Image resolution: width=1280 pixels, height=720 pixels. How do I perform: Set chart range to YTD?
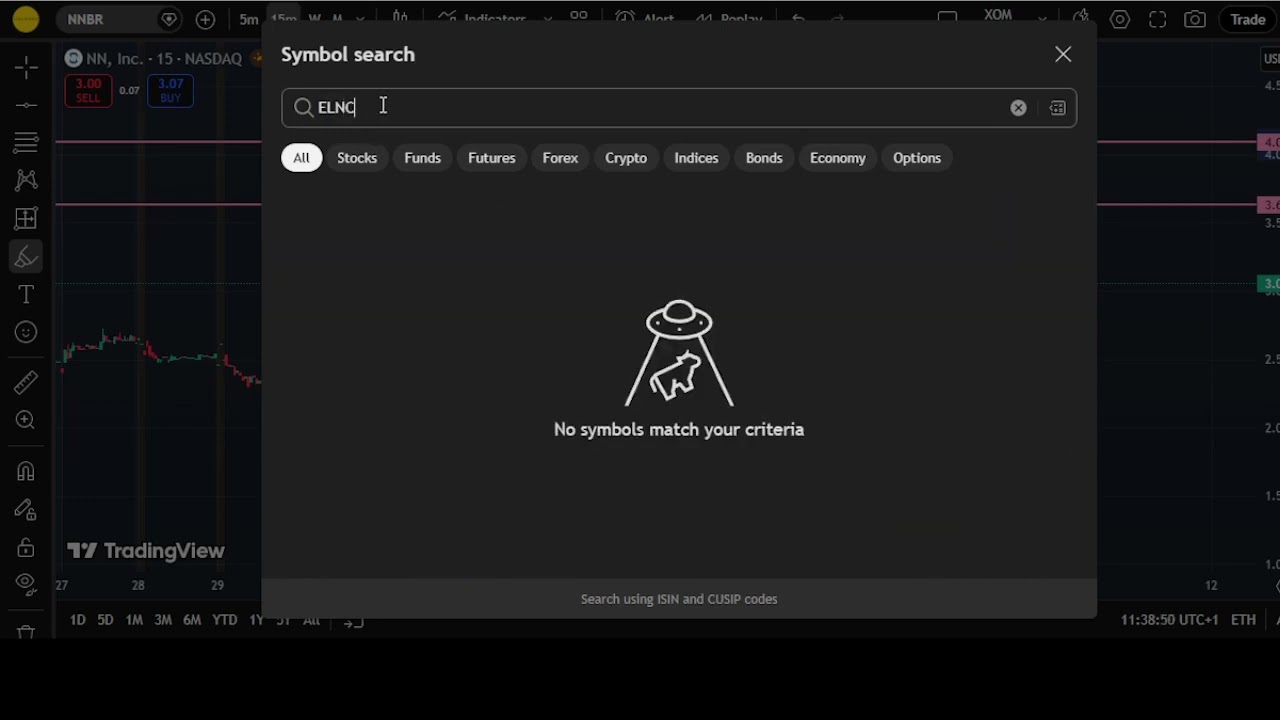pyautogui.click(x=225, y=620)
